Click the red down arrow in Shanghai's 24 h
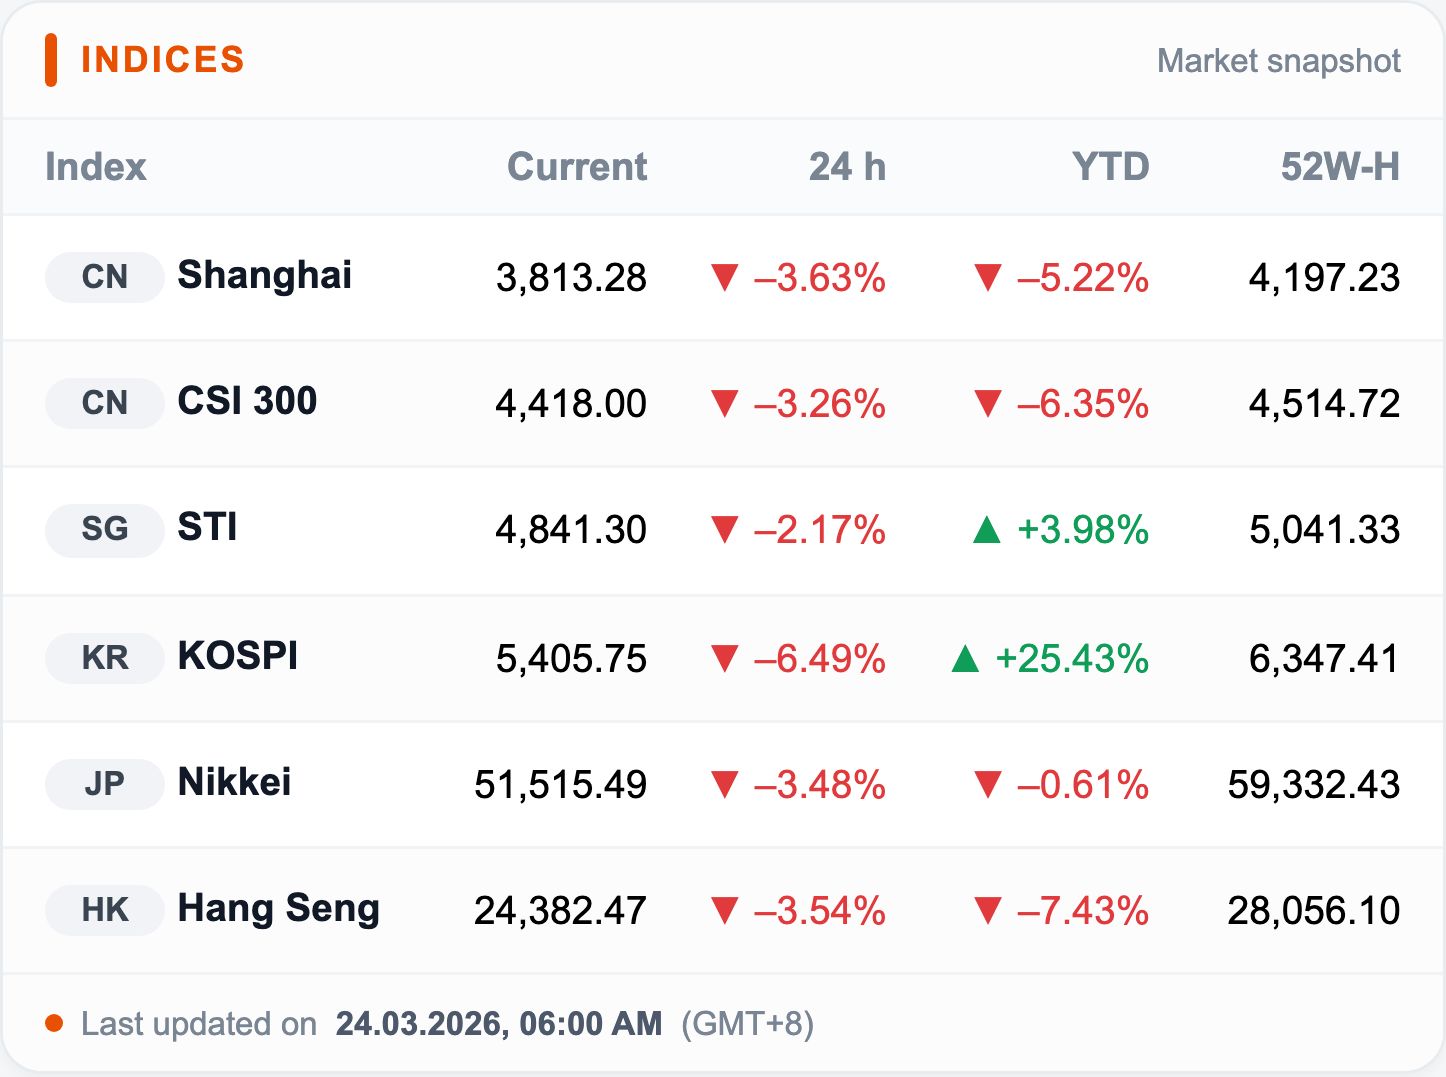Image resolution: width=1446 pixels, height=1077 pixels. click(x=724, y=277)
